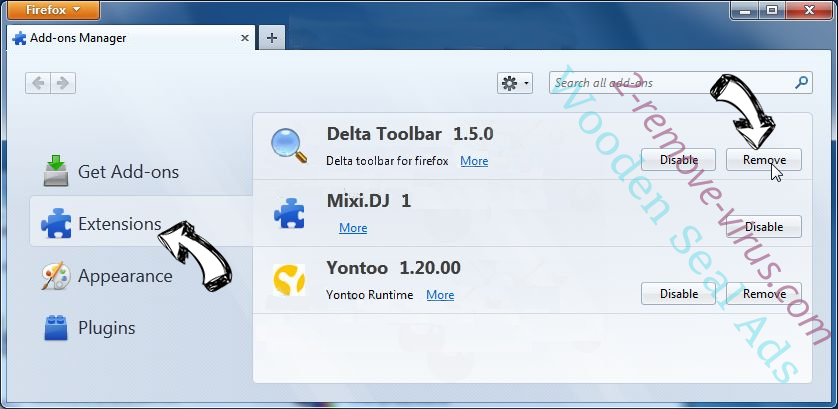This screenshot has height=409, width=838.
Task: Disable the Mixi.DJ extension
Action: pyautogui.click(x=763, y=227)
